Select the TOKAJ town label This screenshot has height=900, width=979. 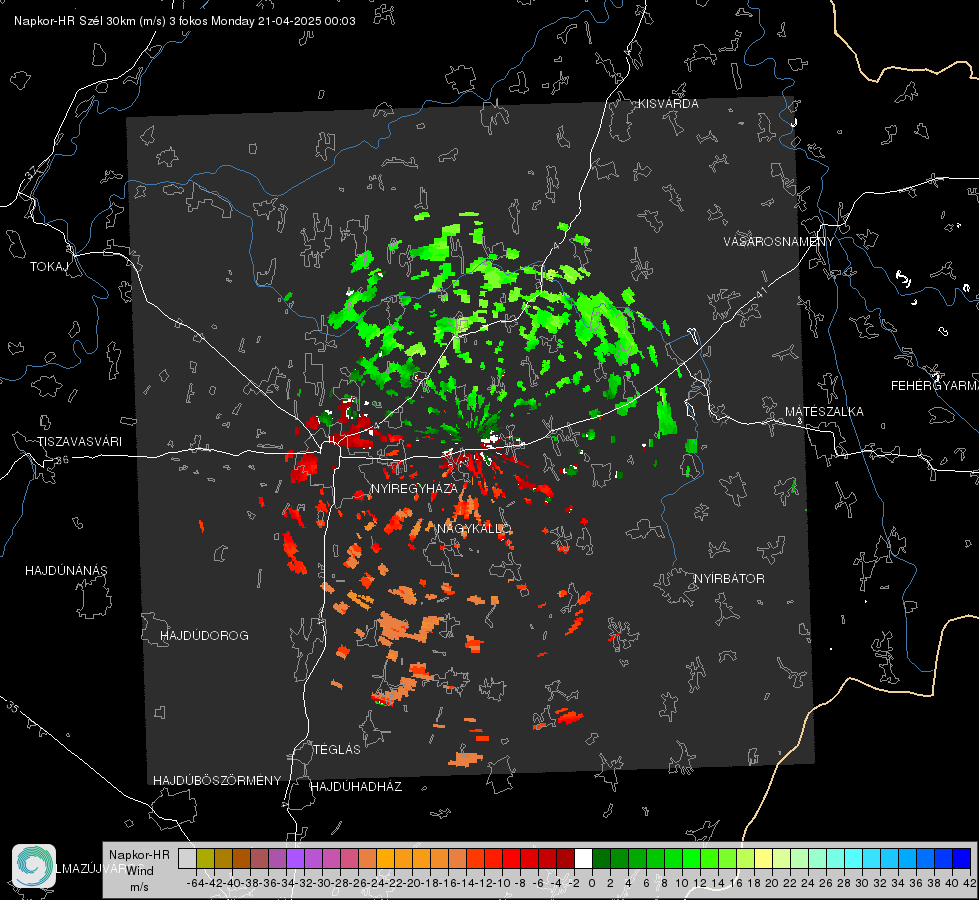point(49,267)
